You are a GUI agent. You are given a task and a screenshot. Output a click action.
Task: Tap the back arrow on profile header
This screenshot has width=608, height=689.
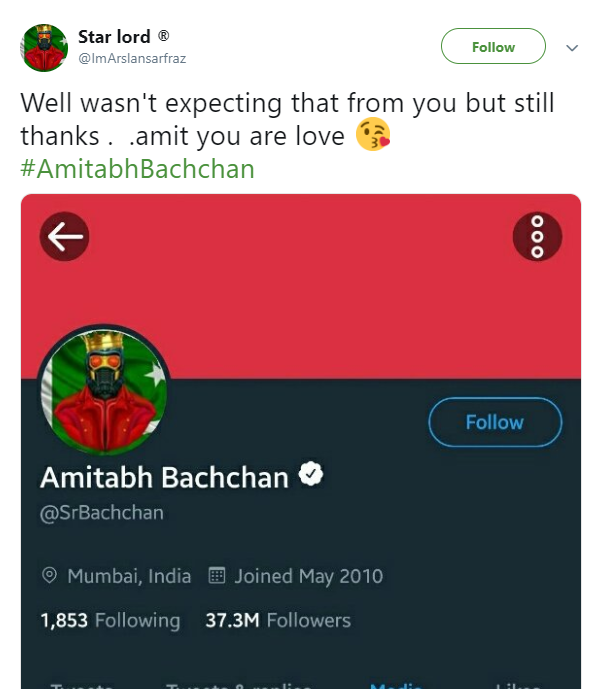pyautogui.click(x=65, y=236)
